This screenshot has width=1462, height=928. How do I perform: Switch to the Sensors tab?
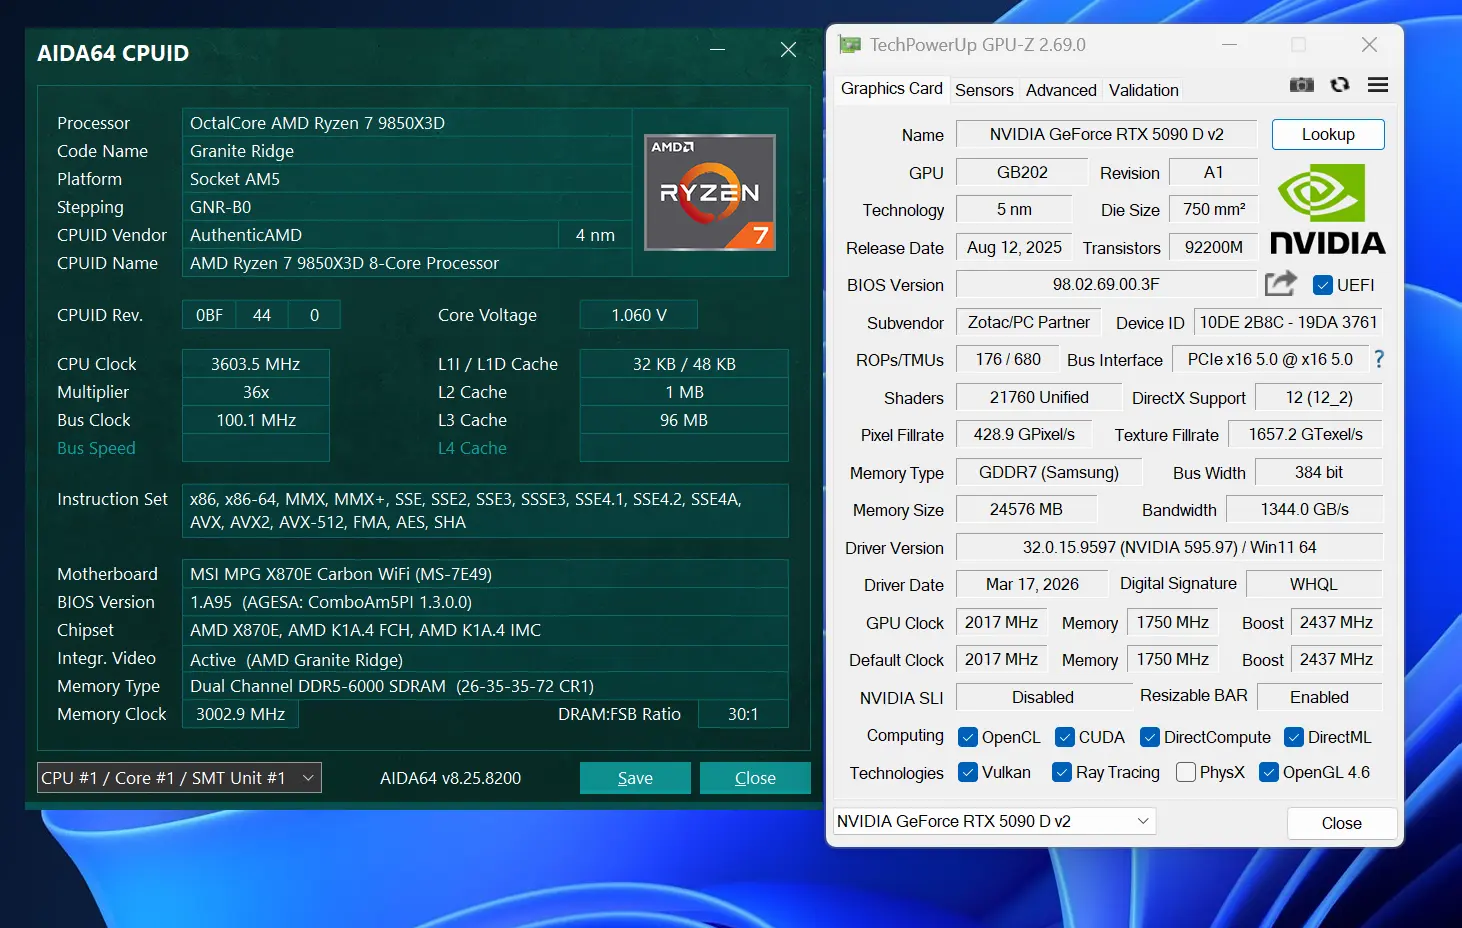(x=984, y=90)
